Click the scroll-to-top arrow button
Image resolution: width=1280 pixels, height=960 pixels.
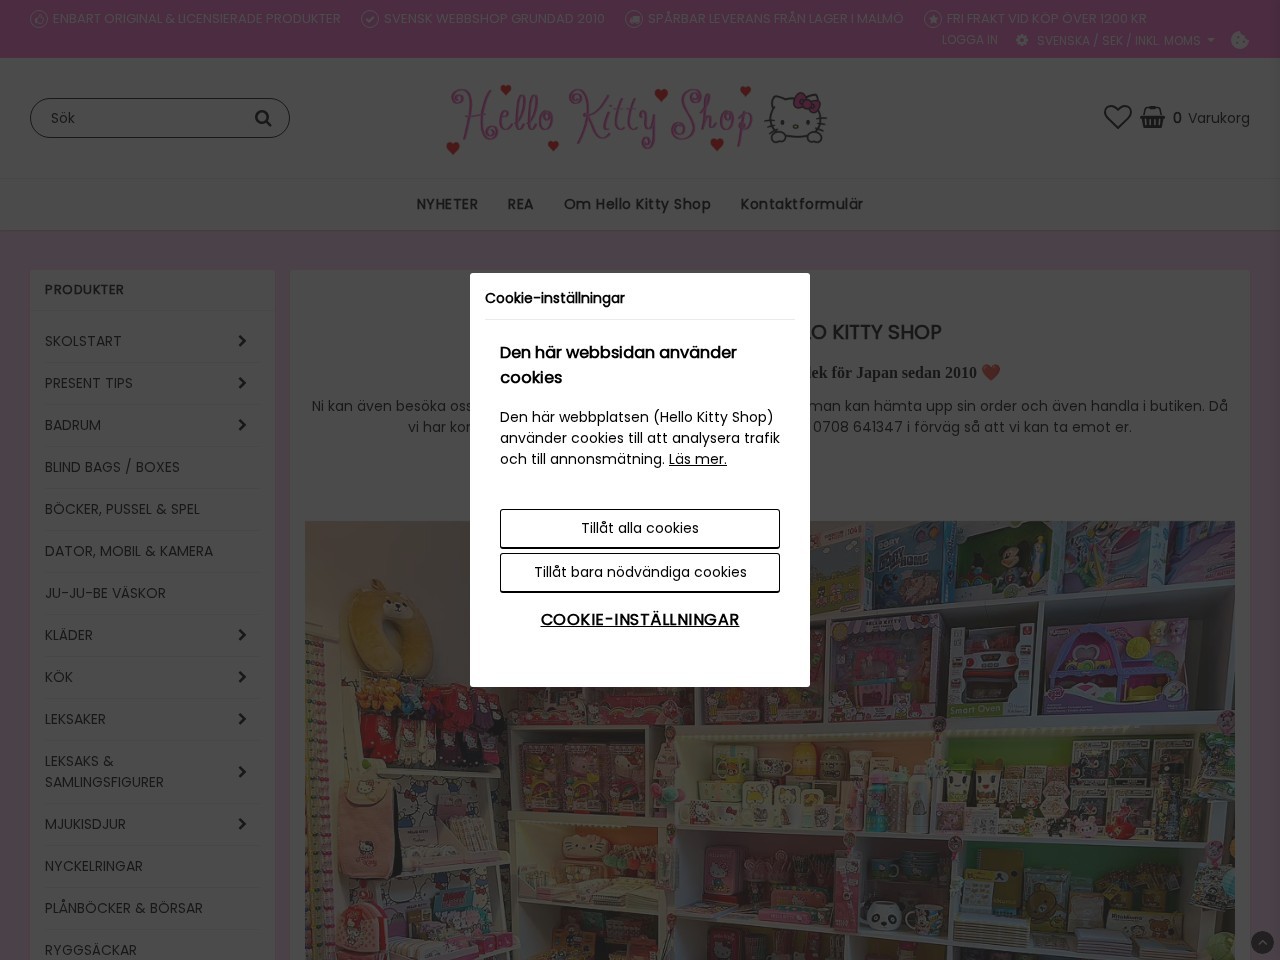[x=1262, y=943]
